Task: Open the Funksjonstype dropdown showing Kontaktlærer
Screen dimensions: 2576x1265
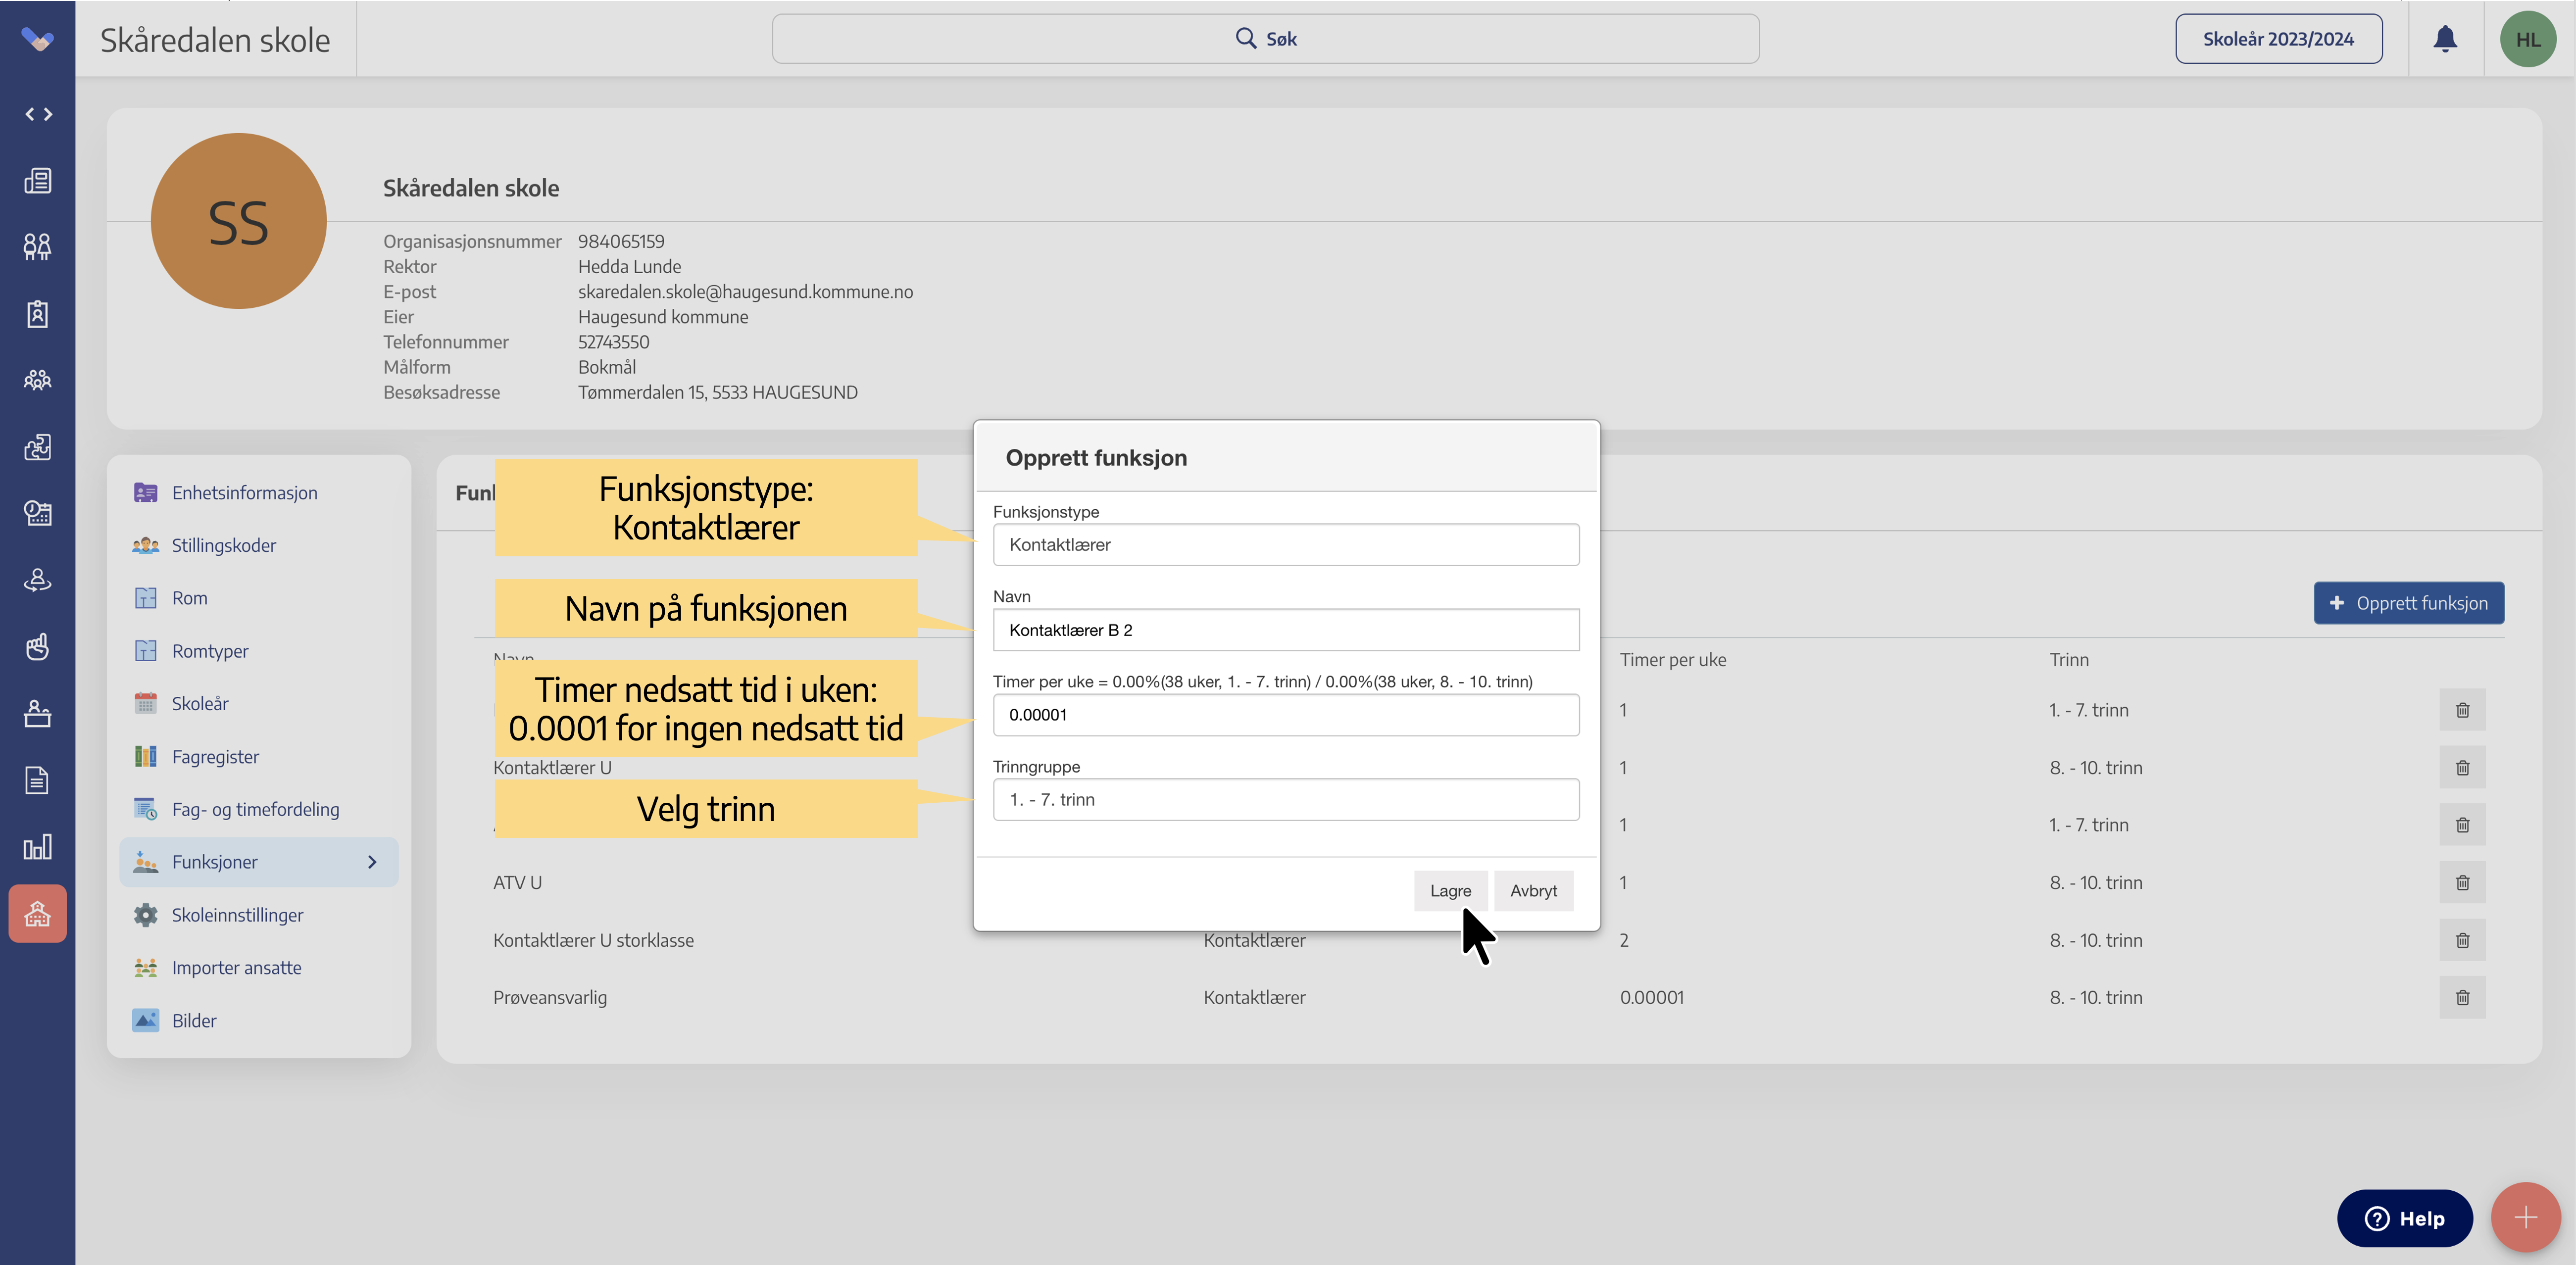Action: click(1286, 545)
